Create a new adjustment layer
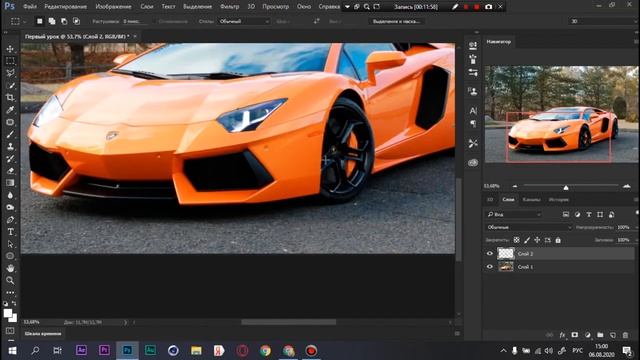640x360 pixels. tap(587, 335)
